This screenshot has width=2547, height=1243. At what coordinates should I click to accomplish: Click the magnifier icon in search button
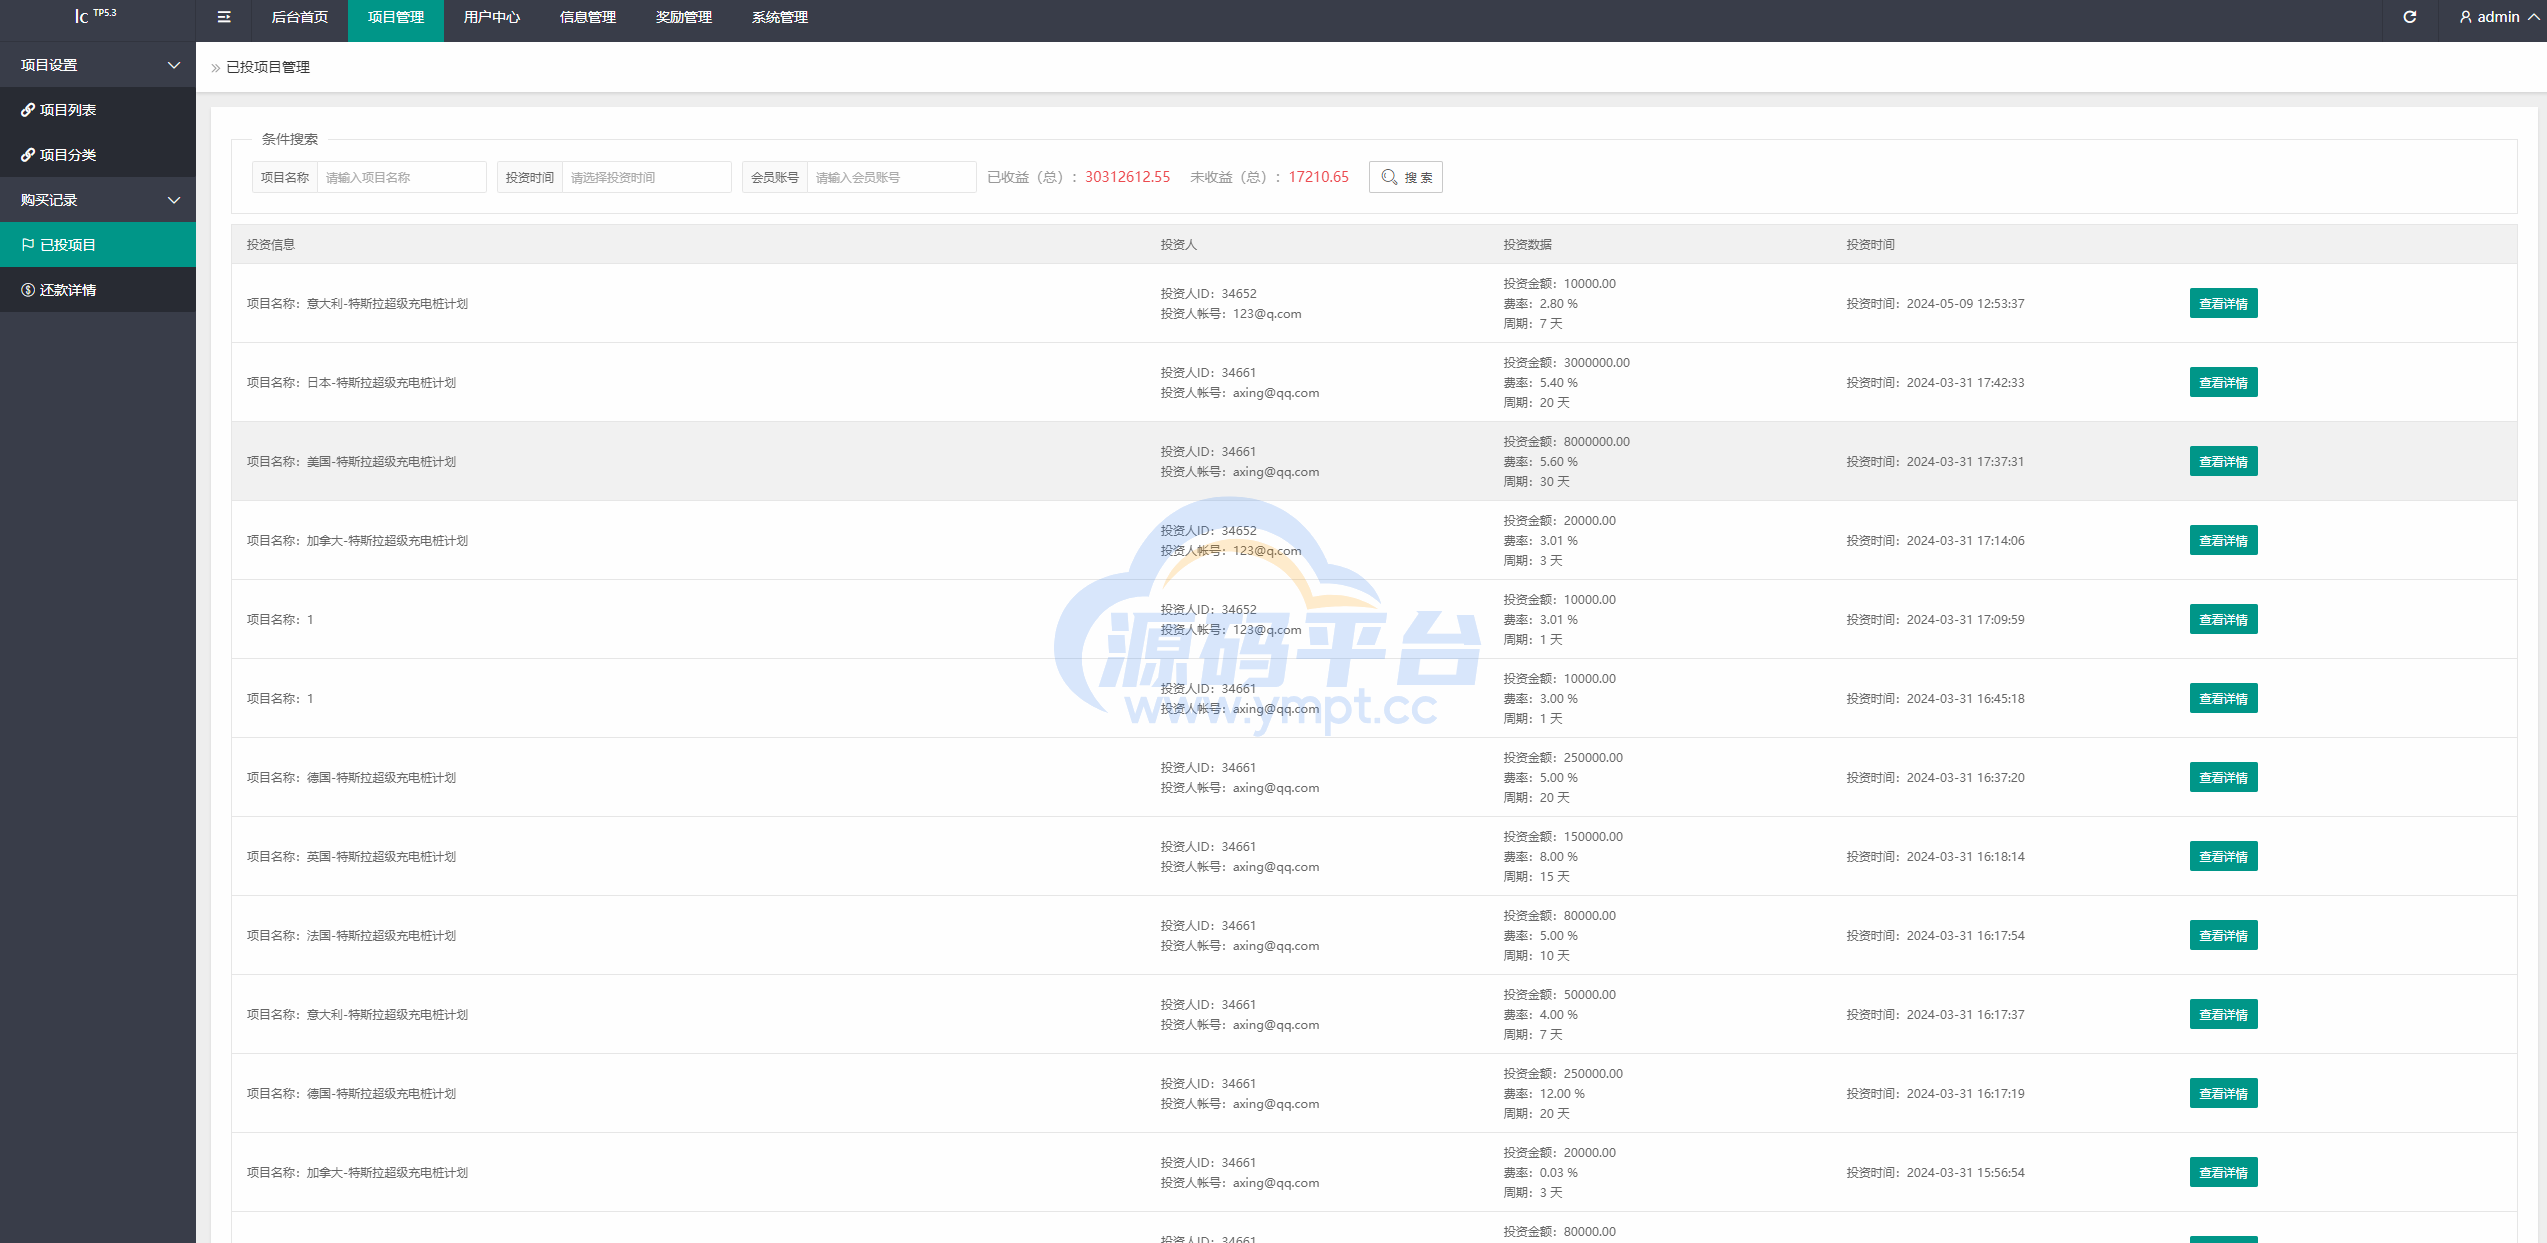coord(1389,177)
